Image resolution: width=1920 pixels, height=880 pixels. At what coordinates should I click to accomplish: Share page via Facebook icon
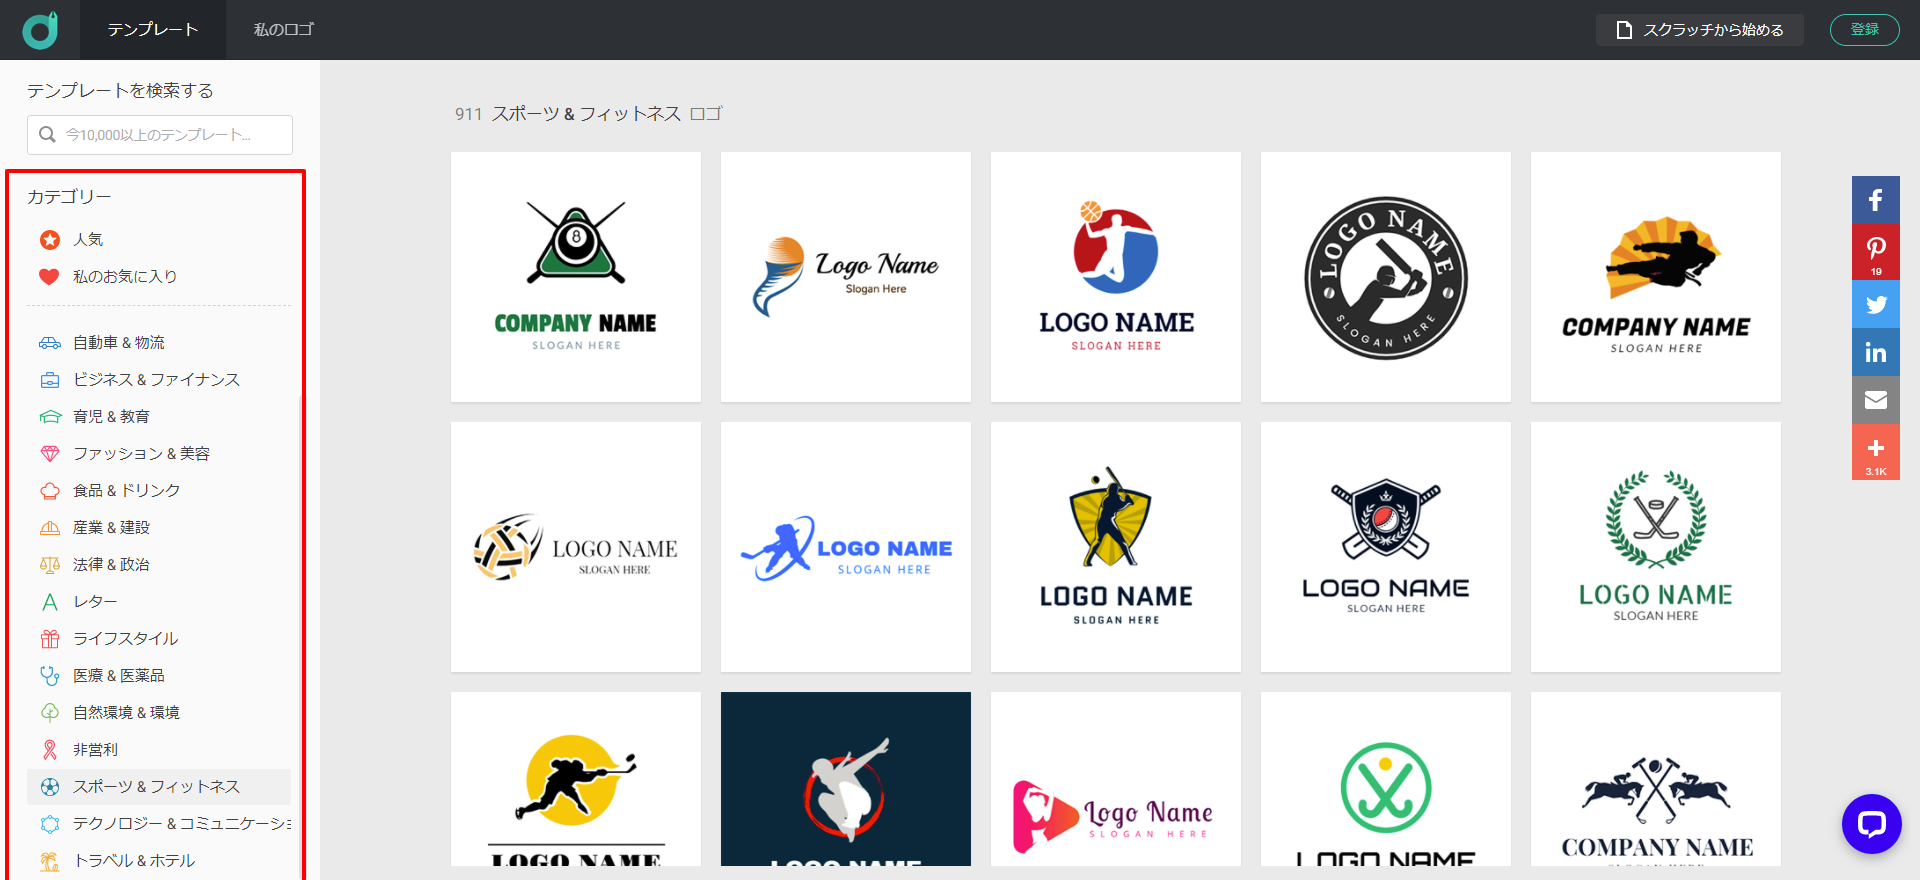(1875, 200)
